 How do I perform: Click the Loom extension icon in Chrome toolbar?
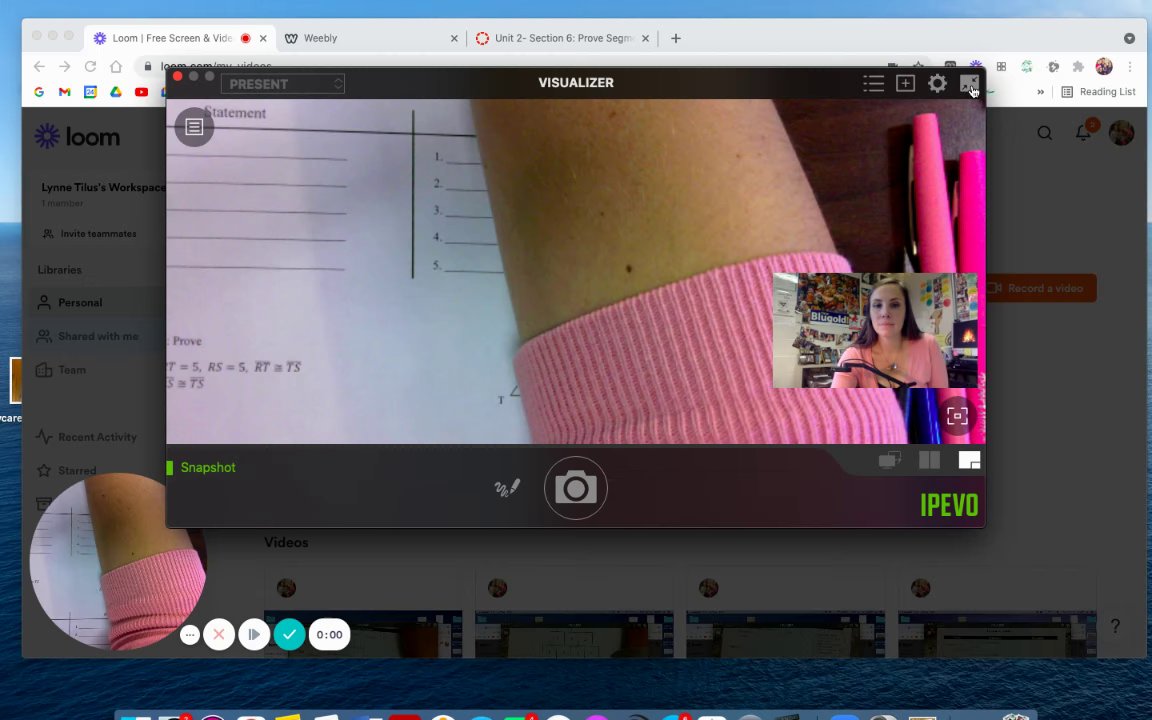(x=976, y=67)
